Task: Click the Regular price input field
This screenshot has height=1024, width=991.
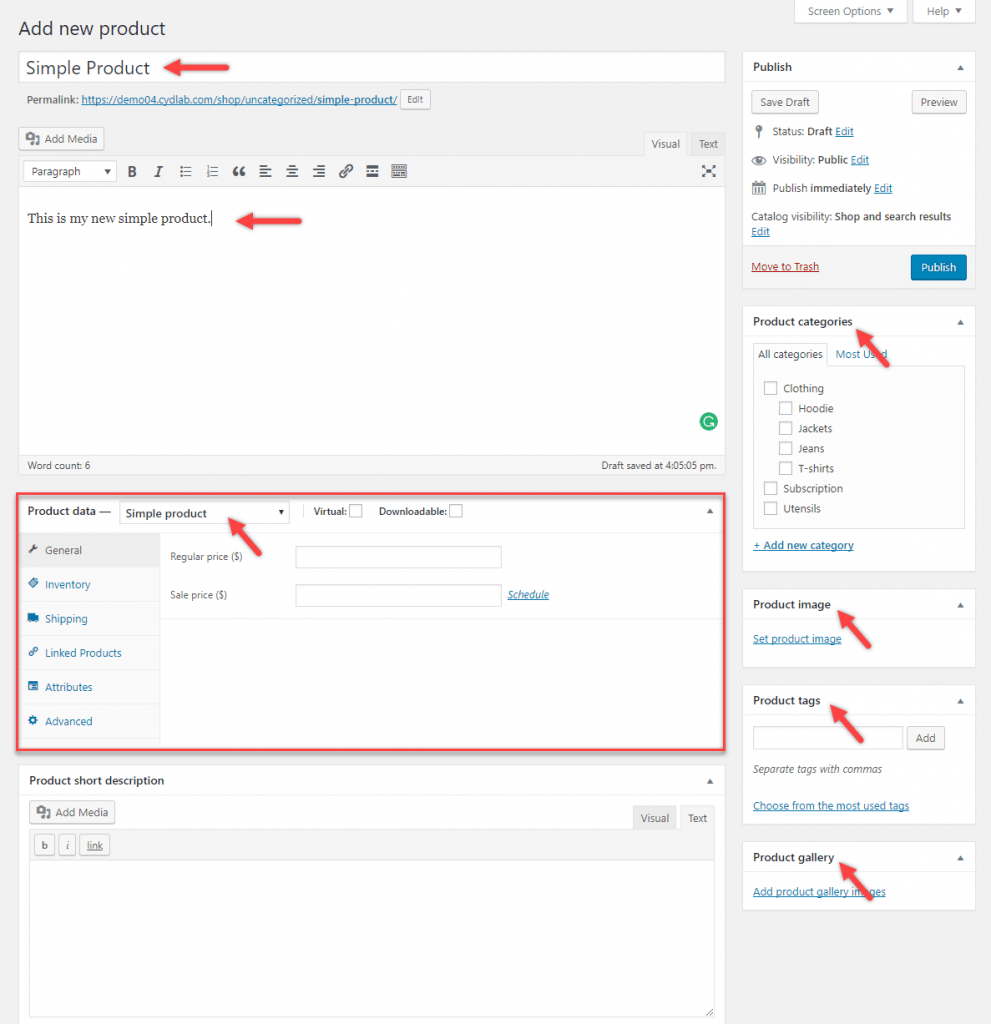Action: pos(398,557)
